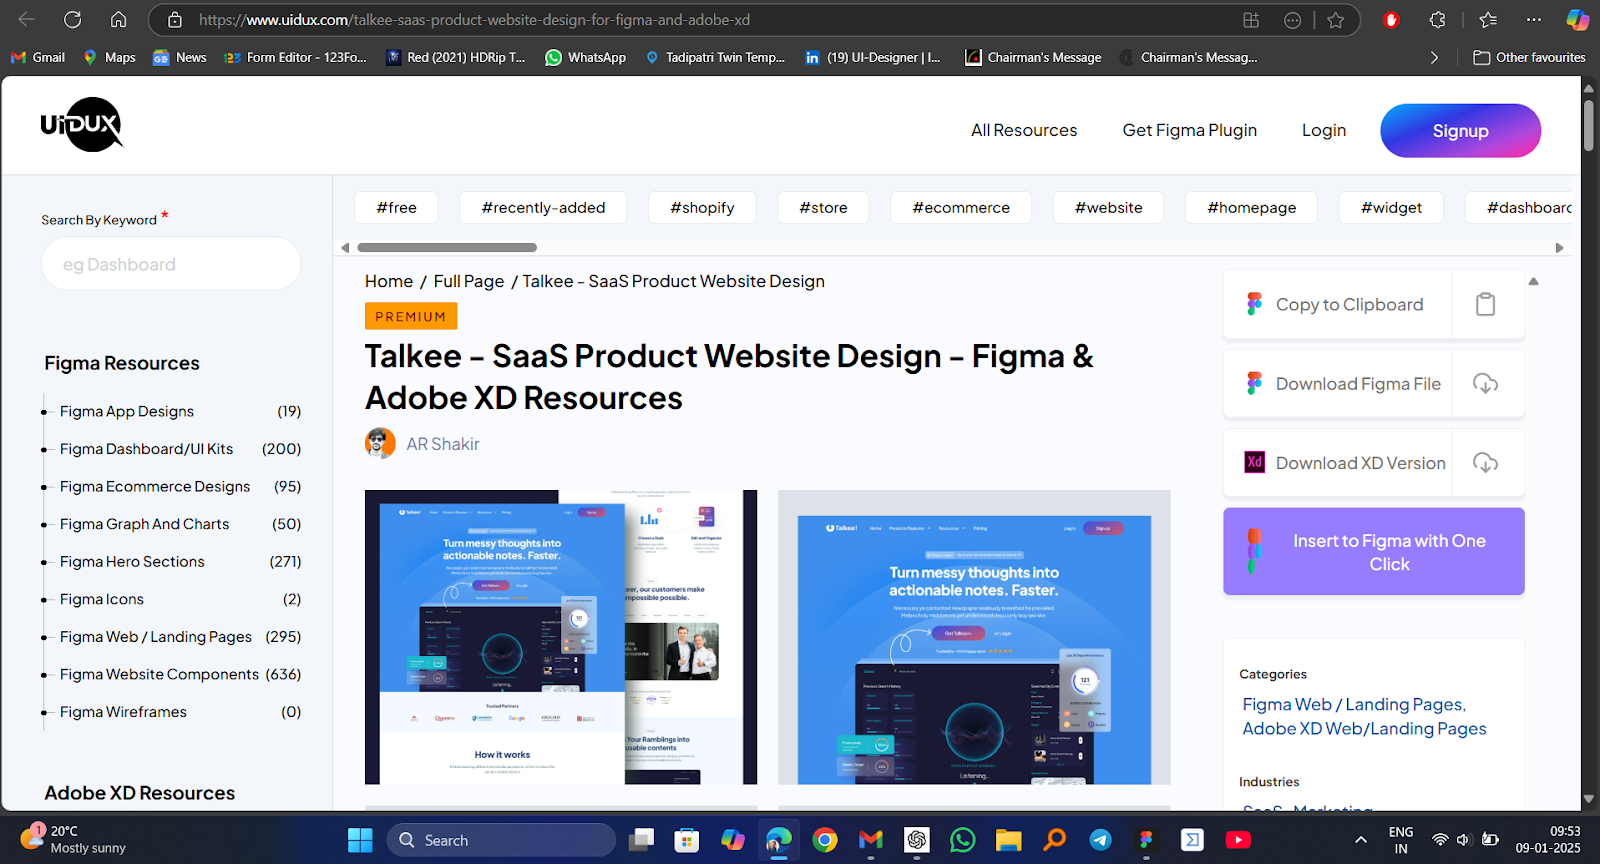Open Gmail bookmark in favourites bar
Image resolution: width=1600 pixels, height=864 pixels.
[x=38, y=58]
